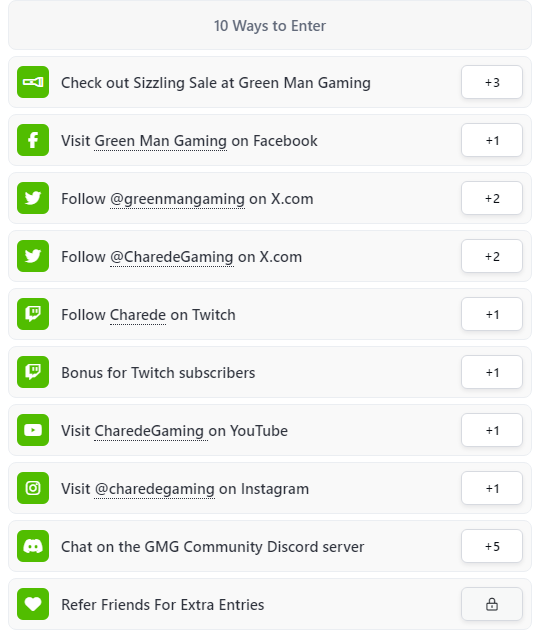This screenshot has height=636, width=540.
Task: Open the Charede Twitch channel link
Action: coord(138,315)
